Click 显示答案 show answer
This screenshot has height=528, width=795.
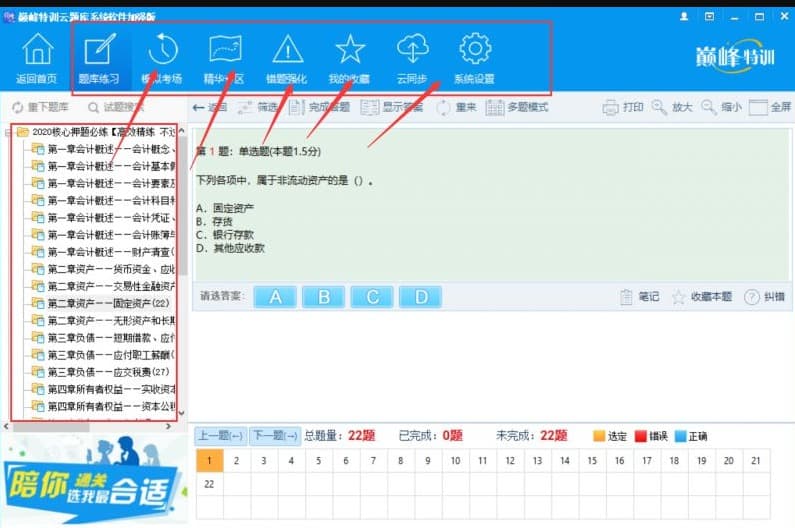[392, 107]
